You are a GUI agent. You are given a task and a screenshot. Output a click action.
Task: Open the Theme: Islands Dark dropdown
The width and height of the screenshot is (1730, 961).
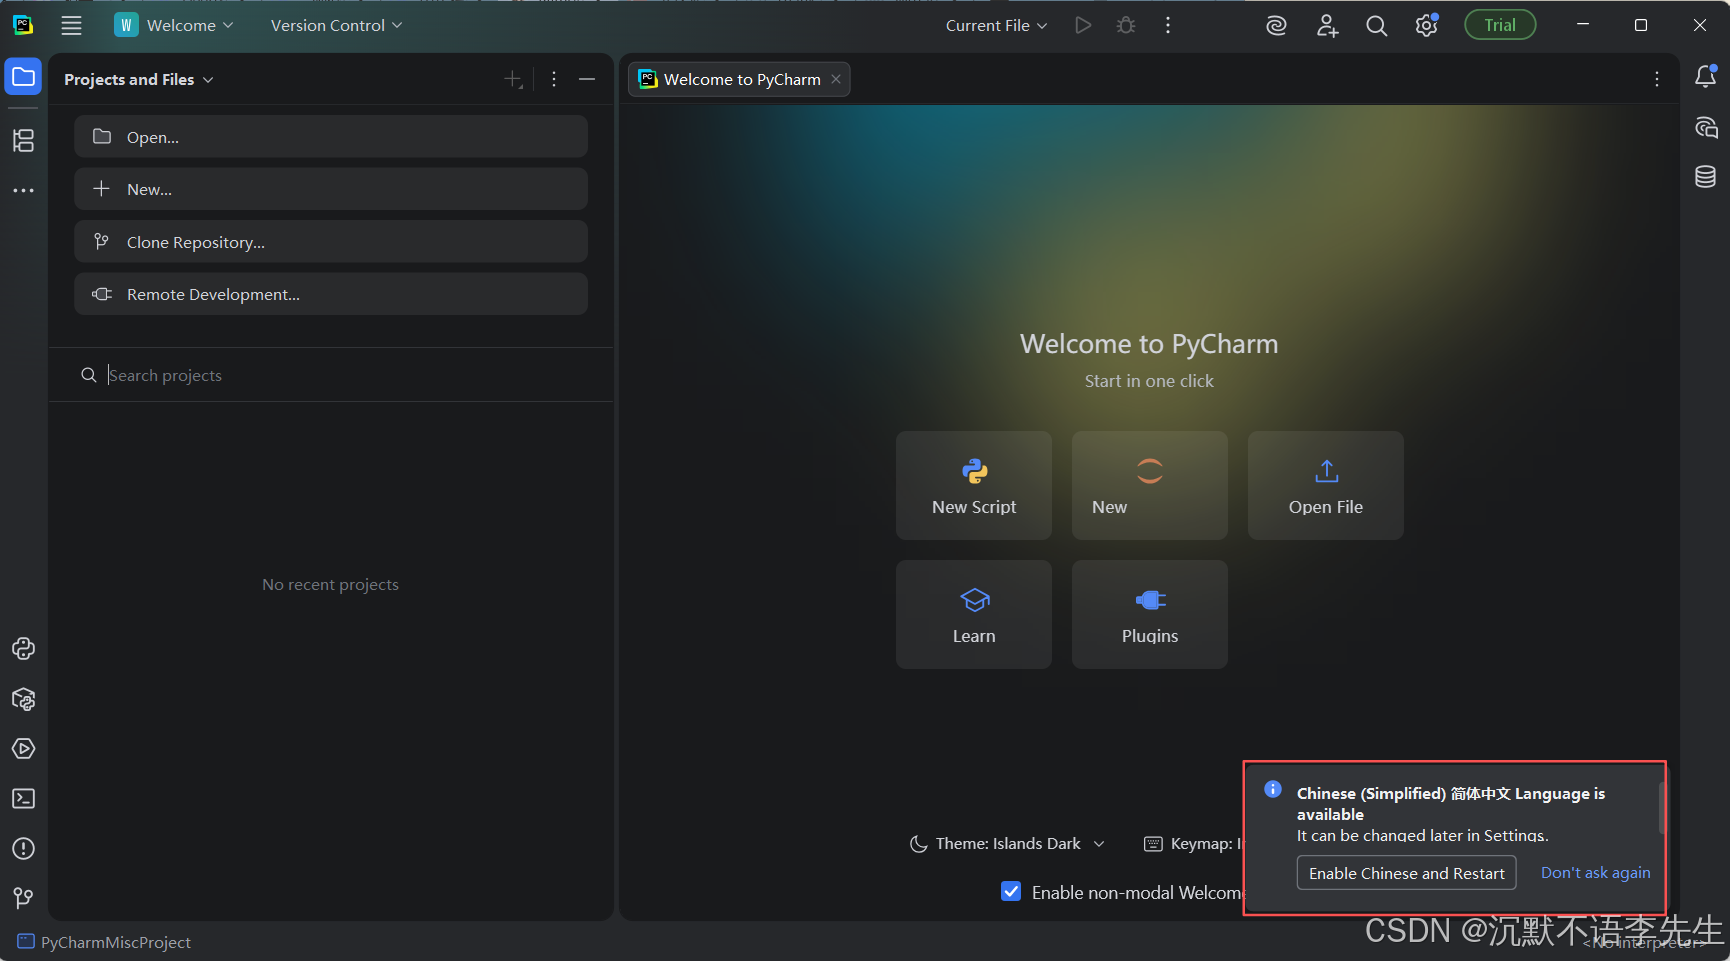point(1007,844)
